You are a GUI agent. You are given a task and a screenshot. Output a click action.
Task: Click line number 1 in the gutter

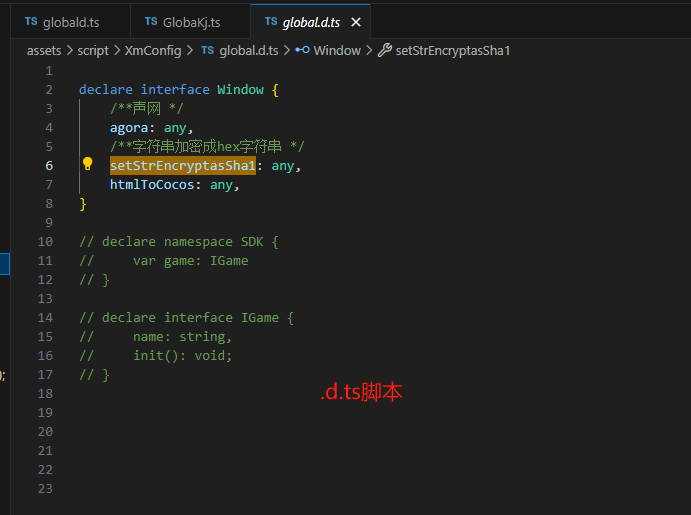pyautogui.click(x=49, y=71)
